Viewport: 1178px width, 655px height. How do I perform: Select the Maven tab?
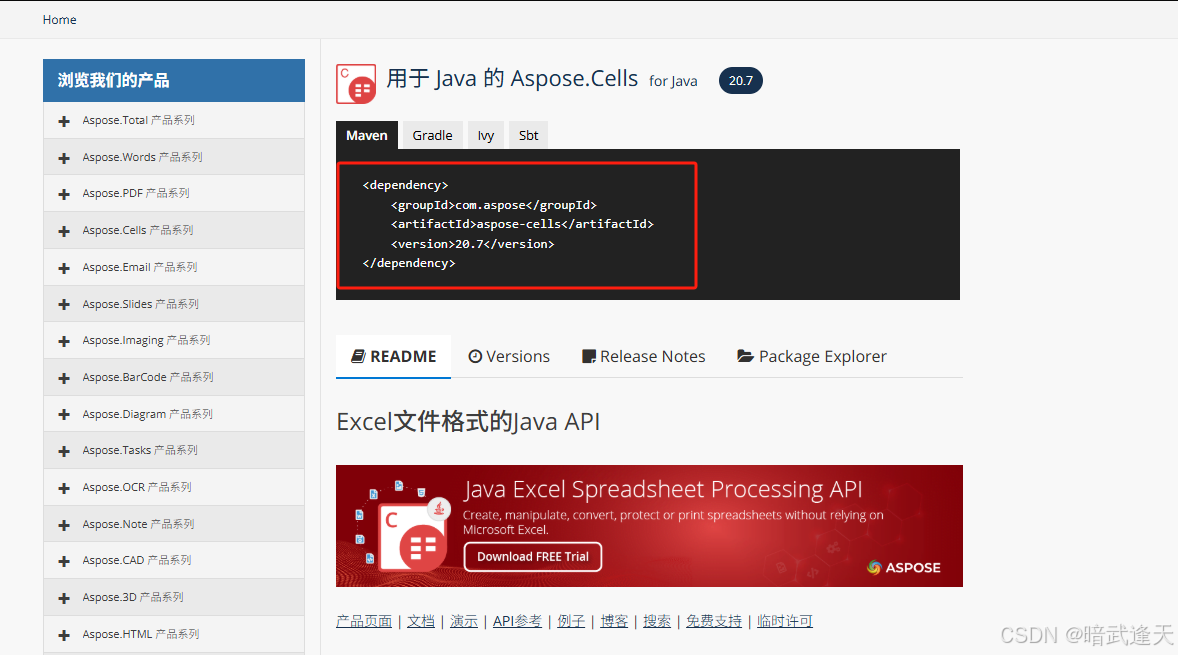tap(367, 135)
